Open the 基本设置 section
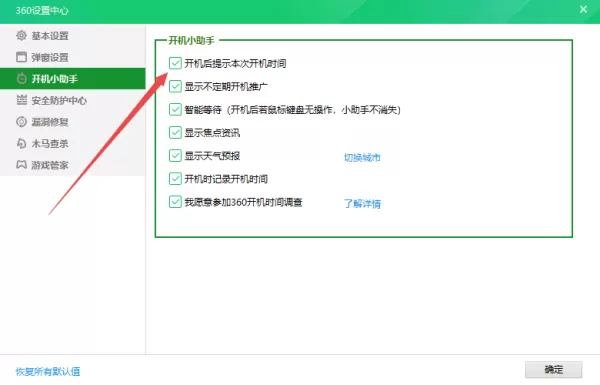The image size is (600, 385). click(x=73, y=36)
